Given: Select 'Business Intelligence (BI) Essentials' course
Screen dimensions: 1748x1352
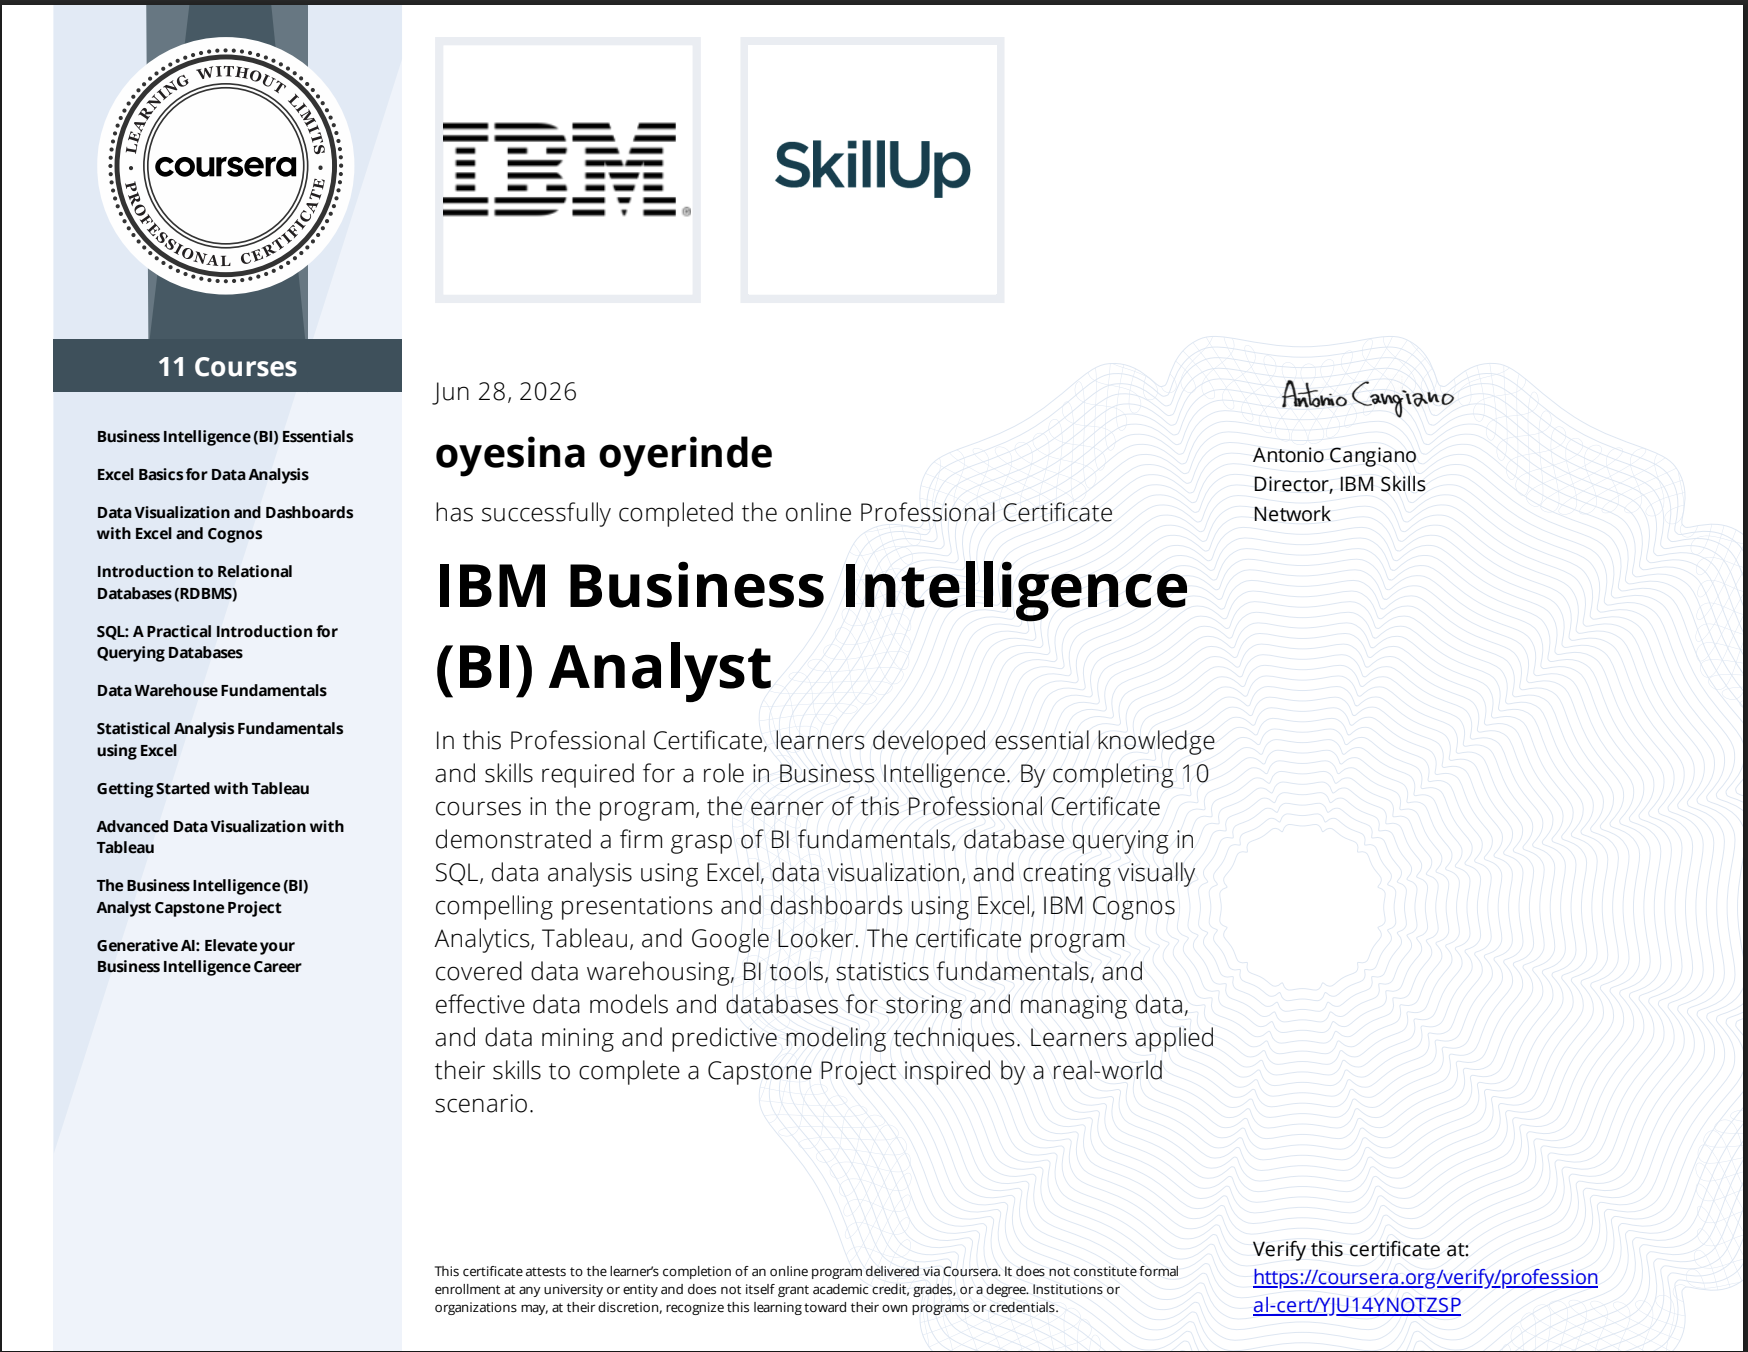Looking at the screenshot, I should [x=225, y=436].
